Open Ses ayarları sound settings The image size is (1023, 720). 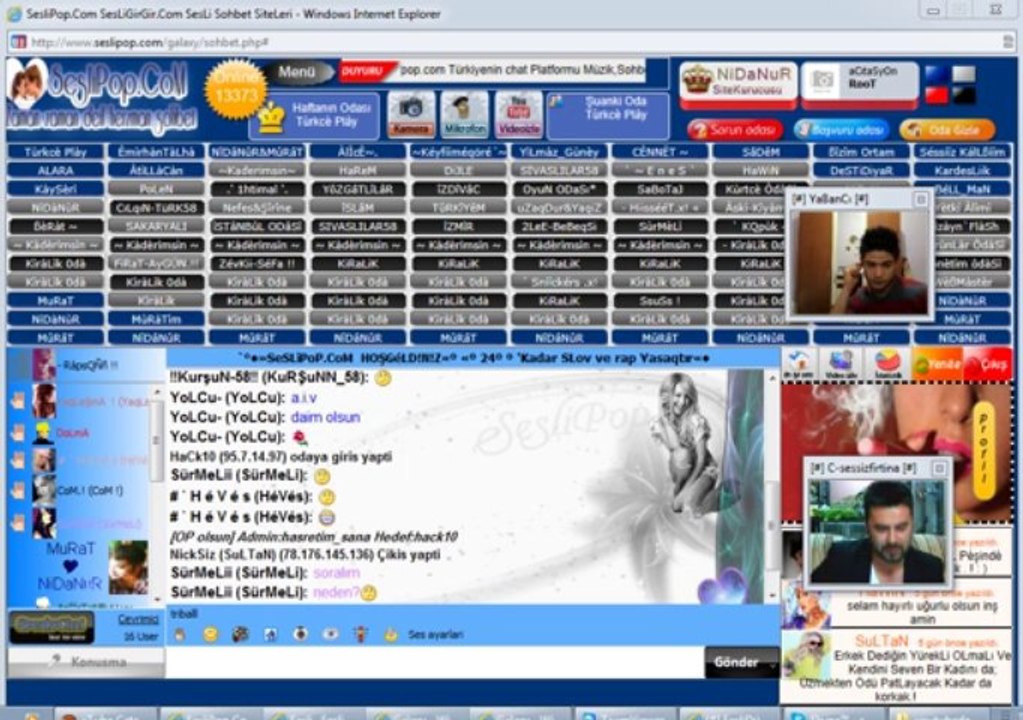coord(435,635)
